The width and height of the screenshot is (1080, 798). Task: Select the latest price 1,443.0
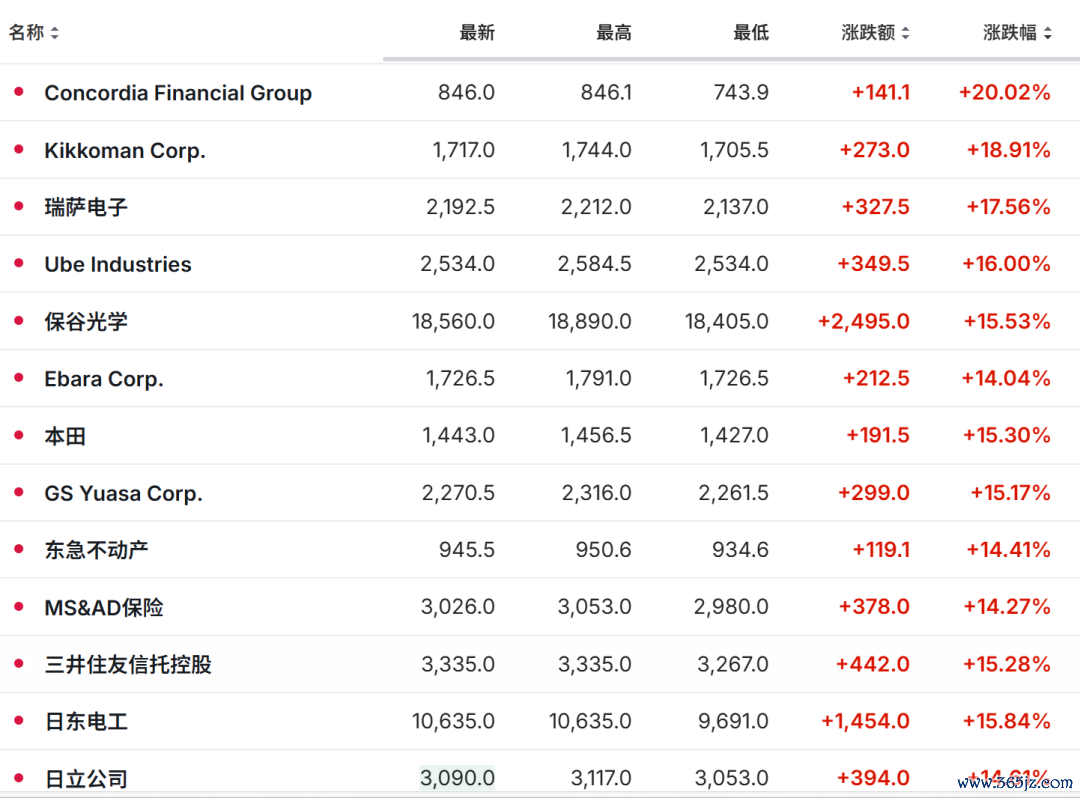(x=458, y=435)
